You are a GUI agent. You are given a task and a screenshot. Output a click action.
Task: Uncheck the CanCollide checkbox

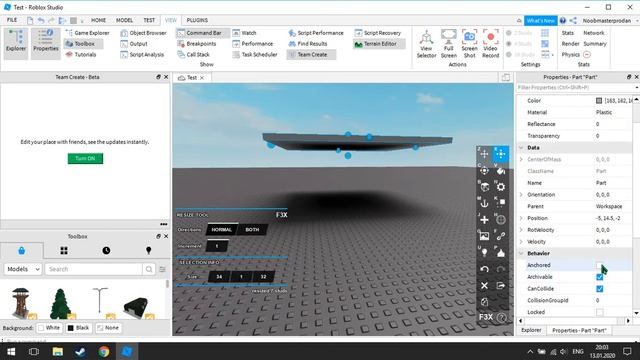(599, 289)
